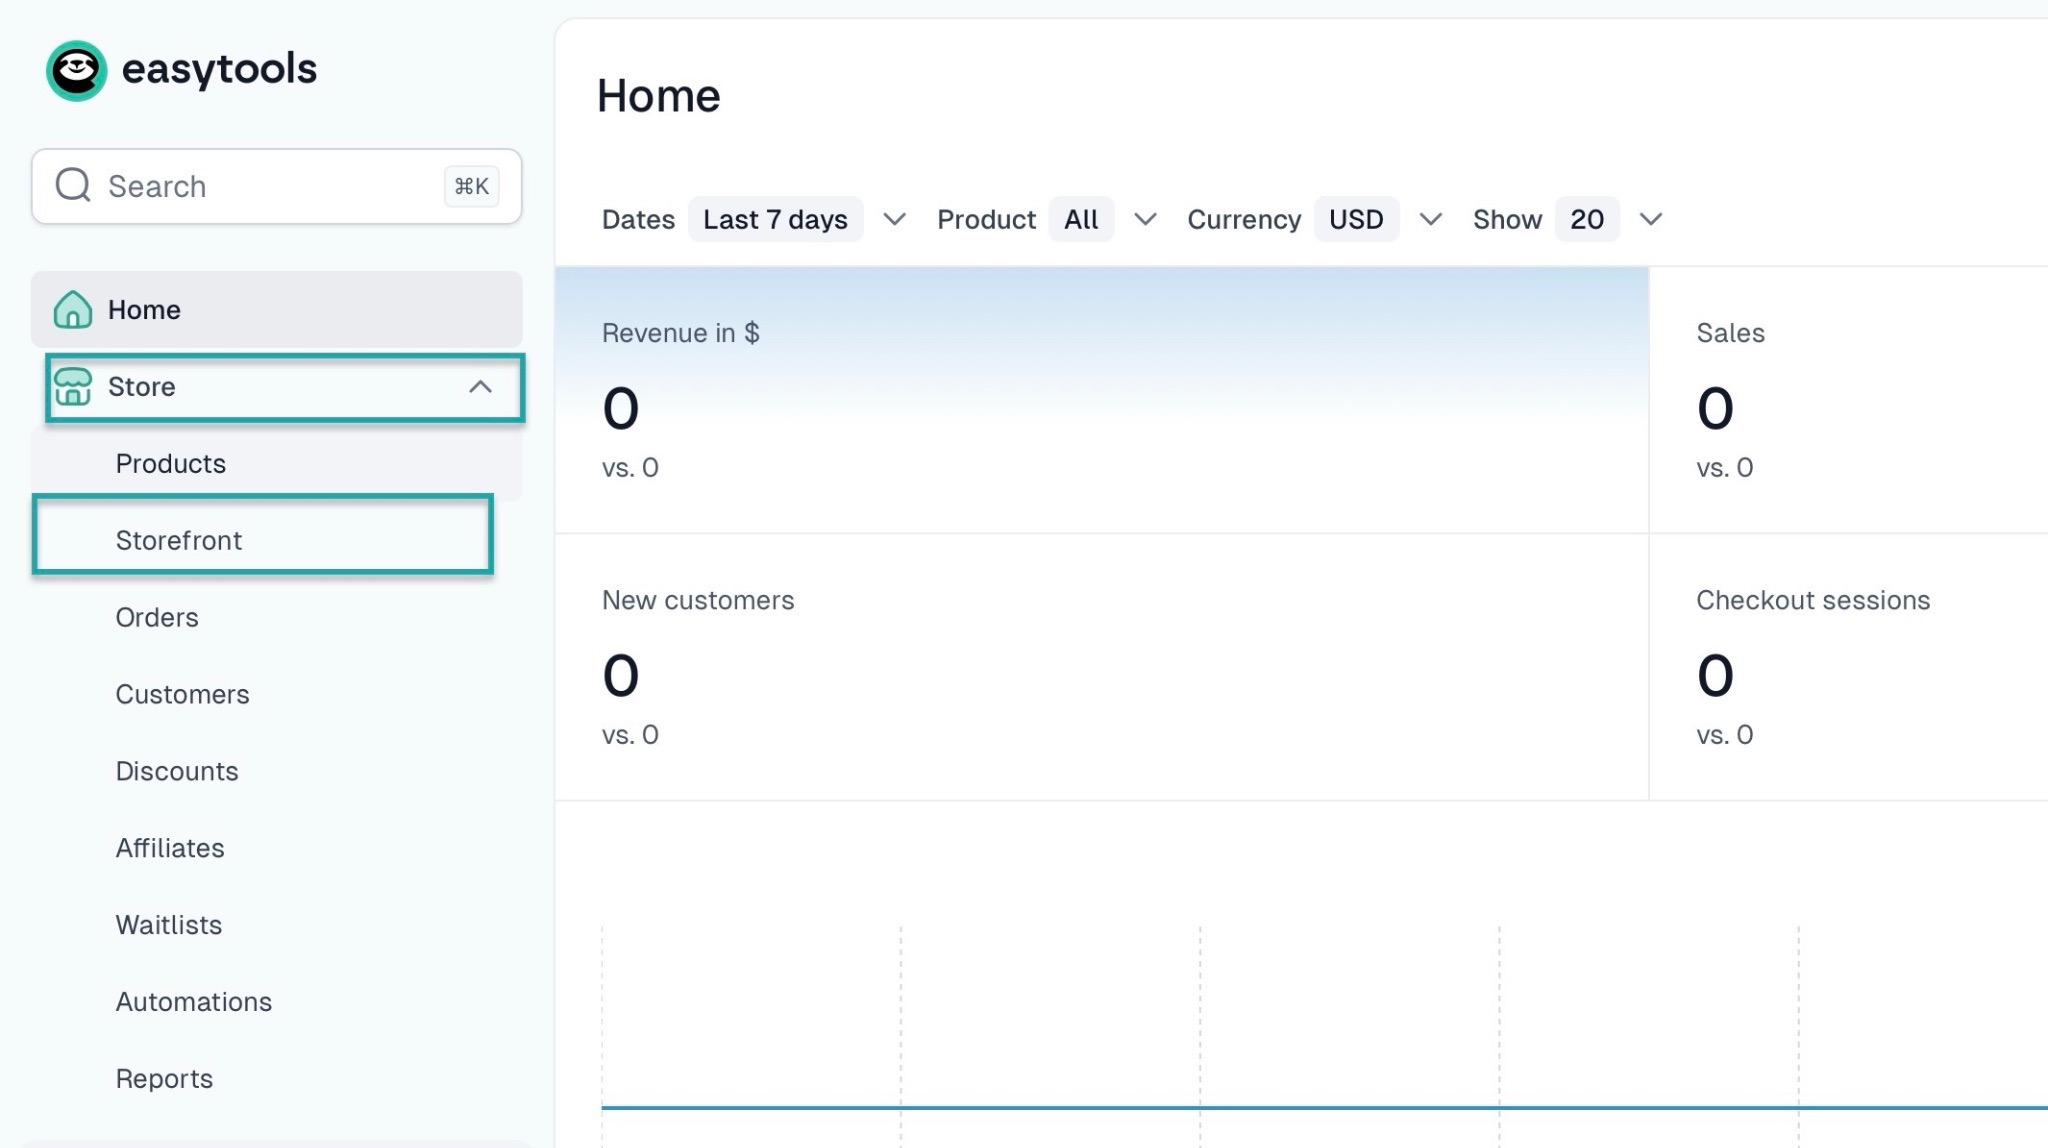Open the Orders section
Image resolution: width=2048 pixels, height=1148 pixels.
point(157,618)
